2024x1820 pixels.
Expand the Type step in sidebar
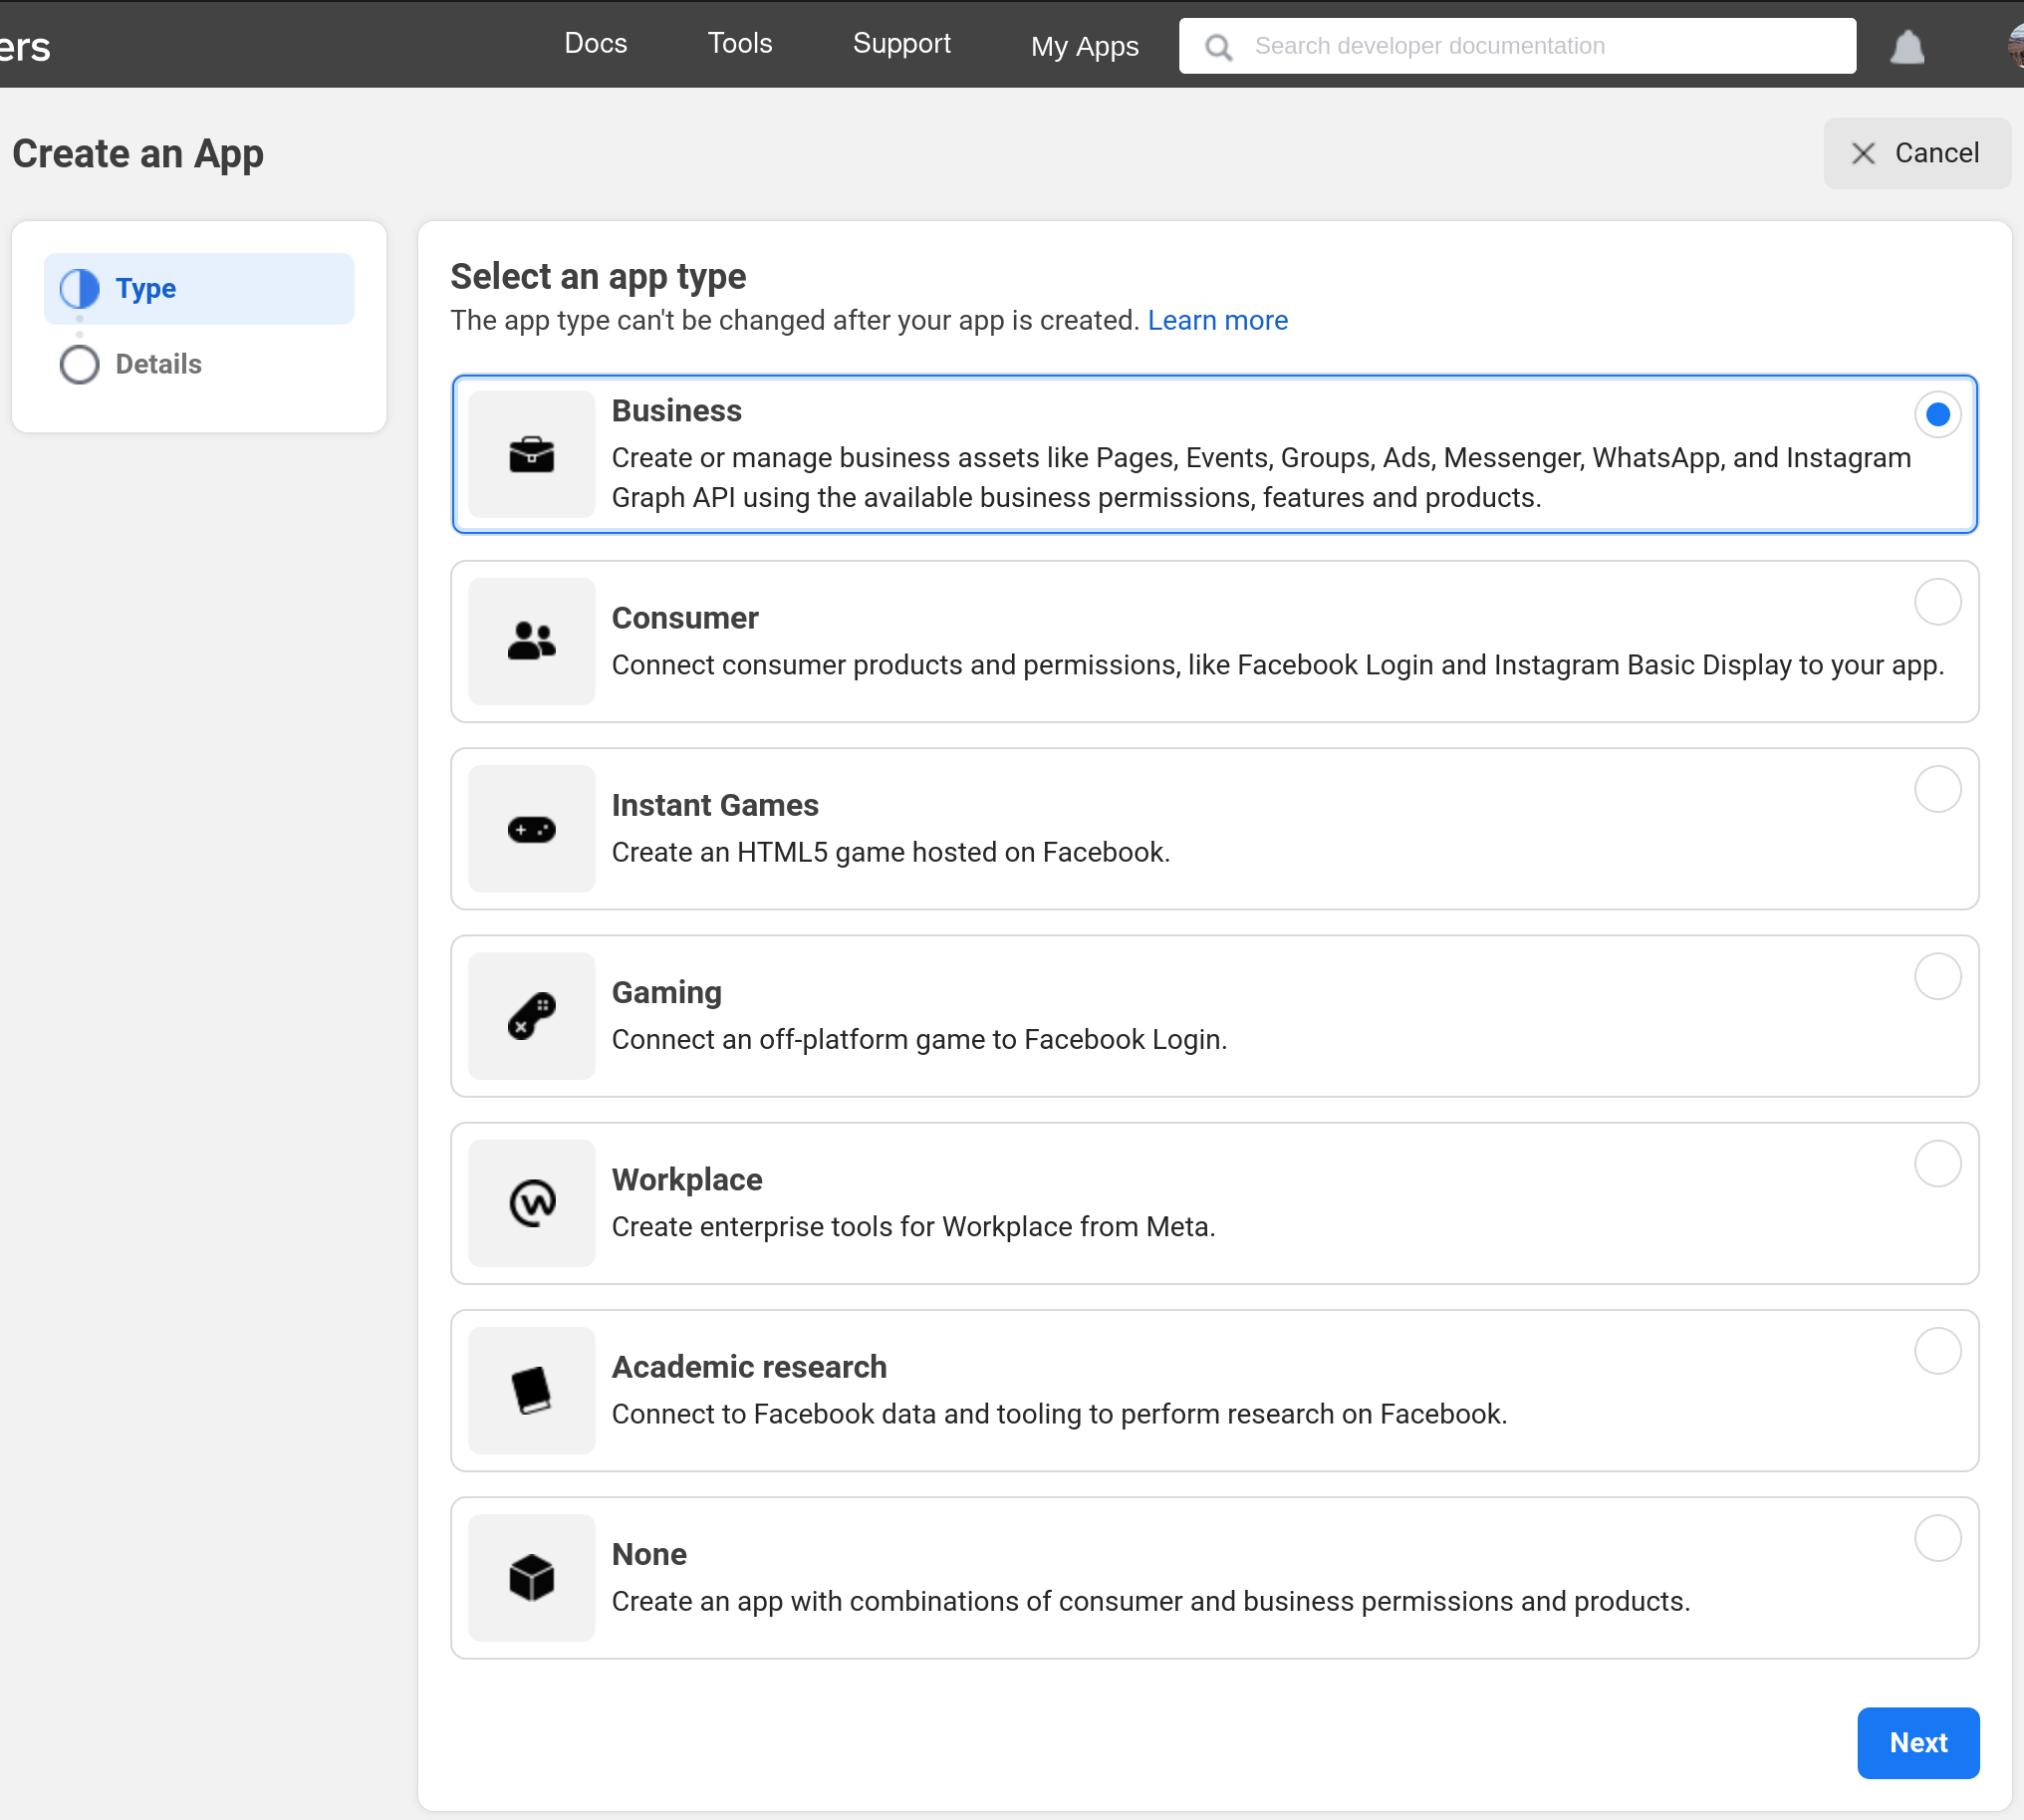198,286
